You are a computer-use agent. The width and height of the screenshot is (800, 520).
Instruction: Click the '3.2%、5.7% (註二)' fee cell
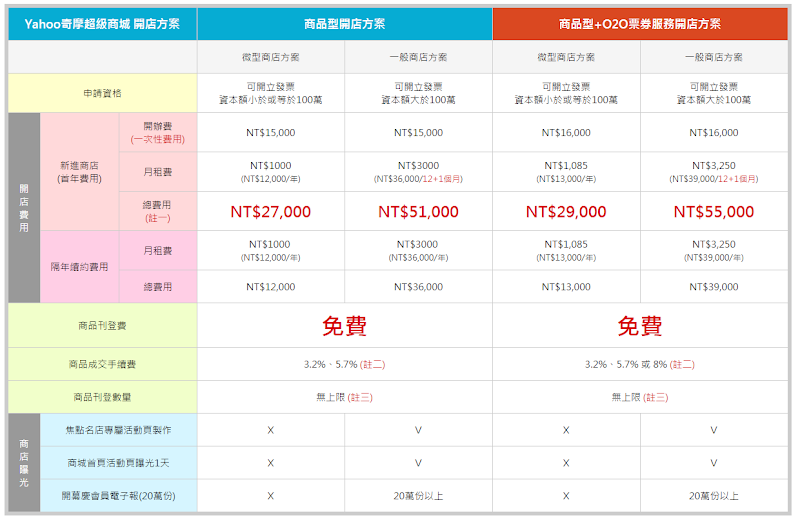[345, 364]
